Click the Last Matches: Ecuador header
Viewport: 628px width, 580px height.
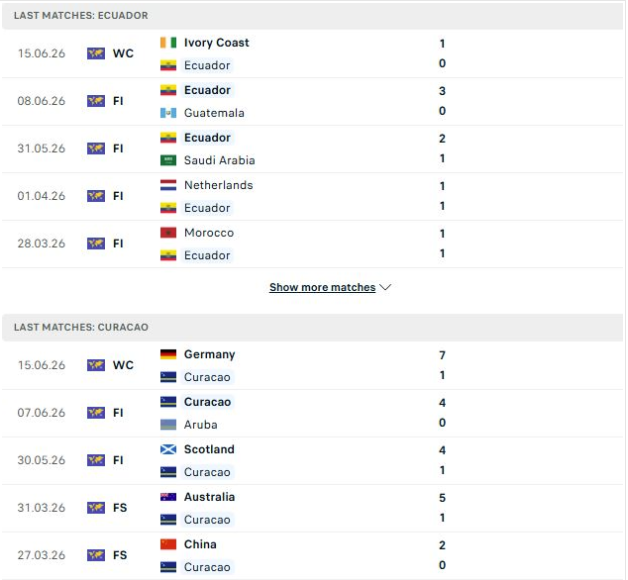(81, 16)
